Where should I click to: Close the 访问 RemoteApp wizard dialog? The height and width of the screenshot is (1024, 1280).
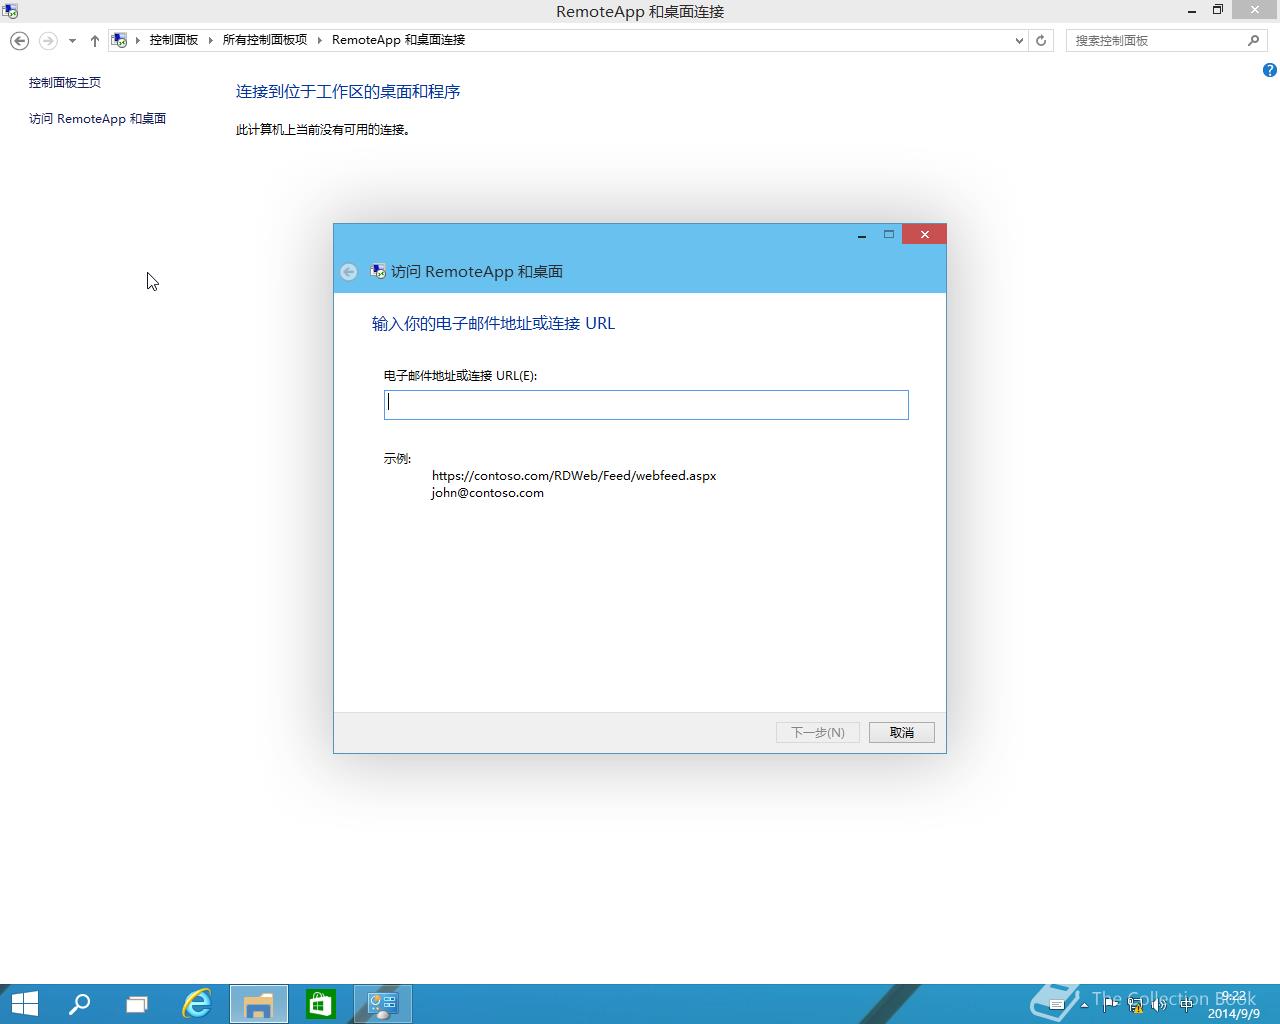coord(924,235)
